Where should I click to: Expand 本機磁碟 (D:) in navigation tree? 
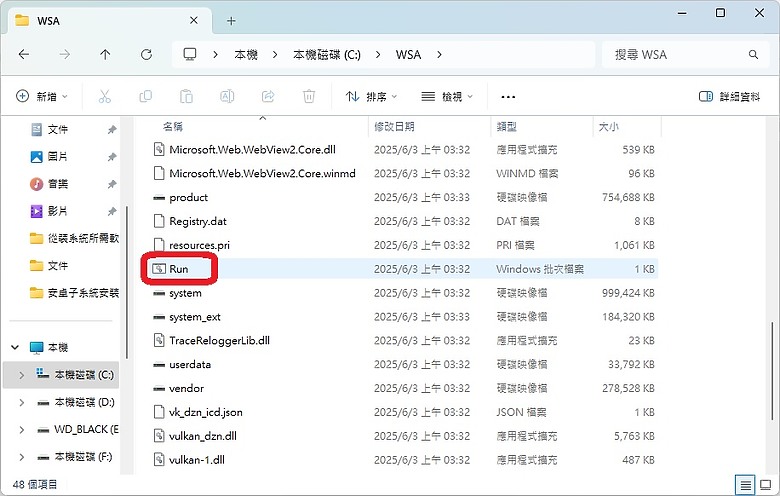pyautogui.click(x=21, y=402)
